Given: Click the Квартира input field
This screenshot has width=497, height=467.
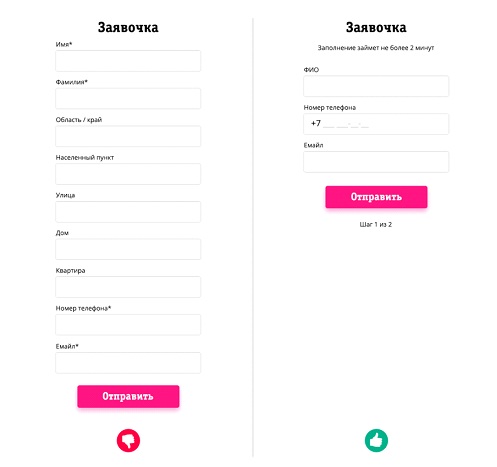Looking at the screenshot, I should (x=128, y=287).
